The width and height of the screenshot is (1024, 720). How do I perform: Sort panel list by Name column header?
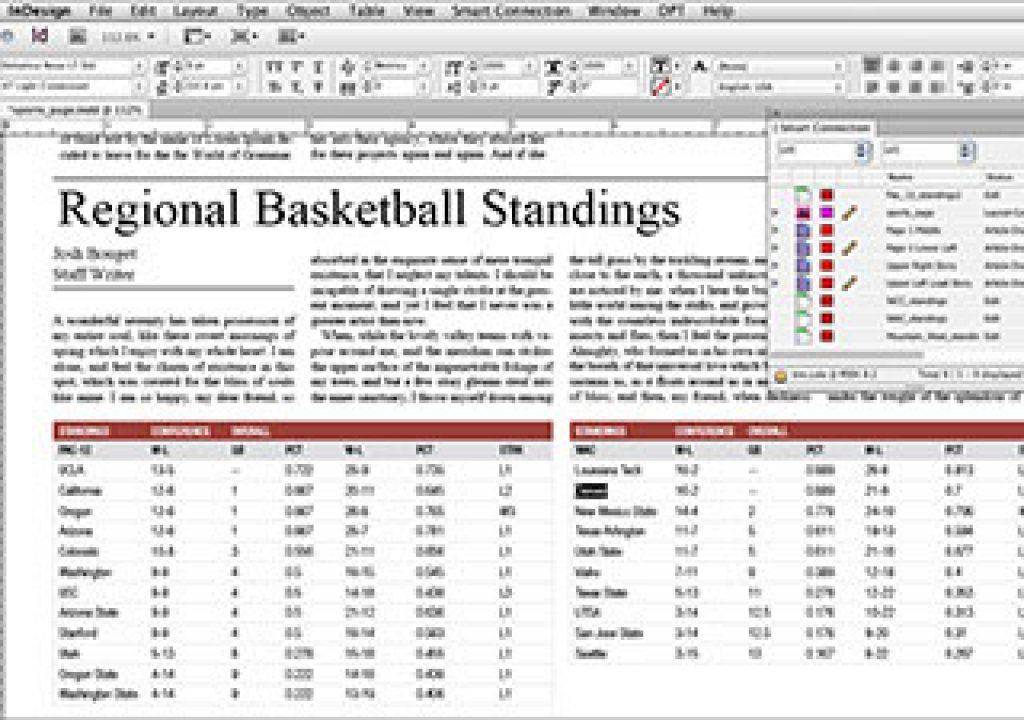(899, 177)
